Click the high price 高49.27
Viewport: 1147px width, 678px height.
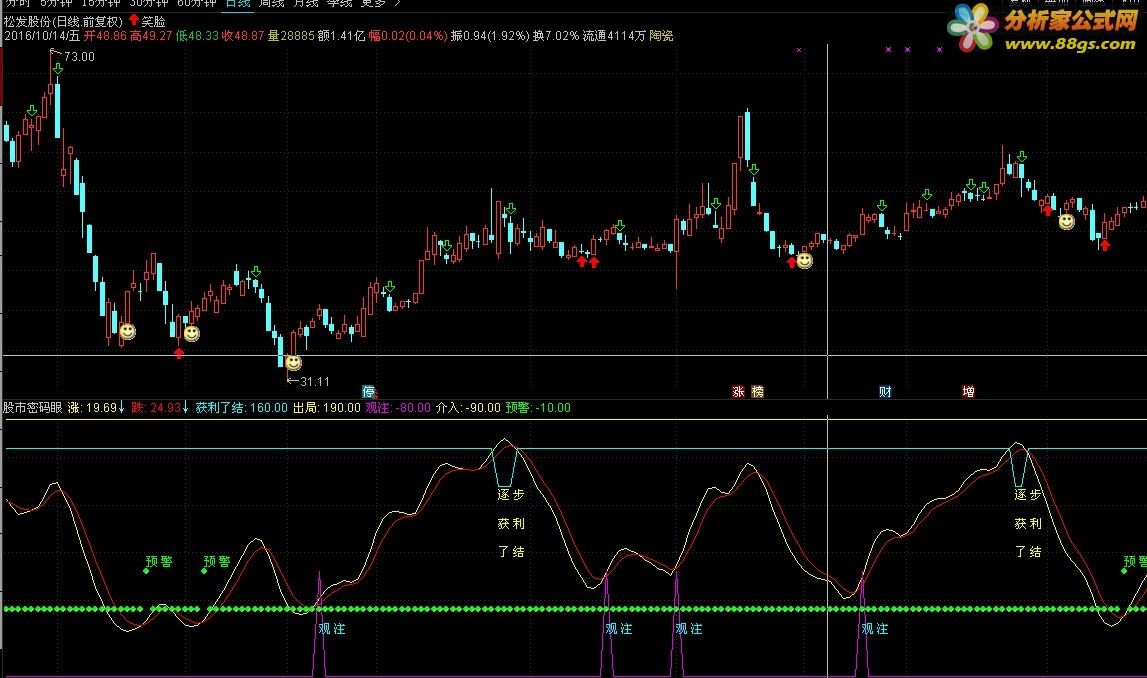point(151,35)
